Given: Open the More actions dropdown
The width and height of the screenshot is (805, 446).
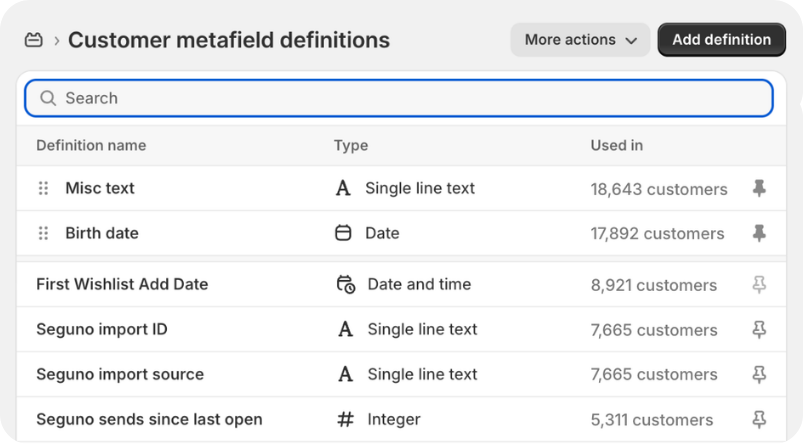Looking at the screenshot, I should pos(580,40).
